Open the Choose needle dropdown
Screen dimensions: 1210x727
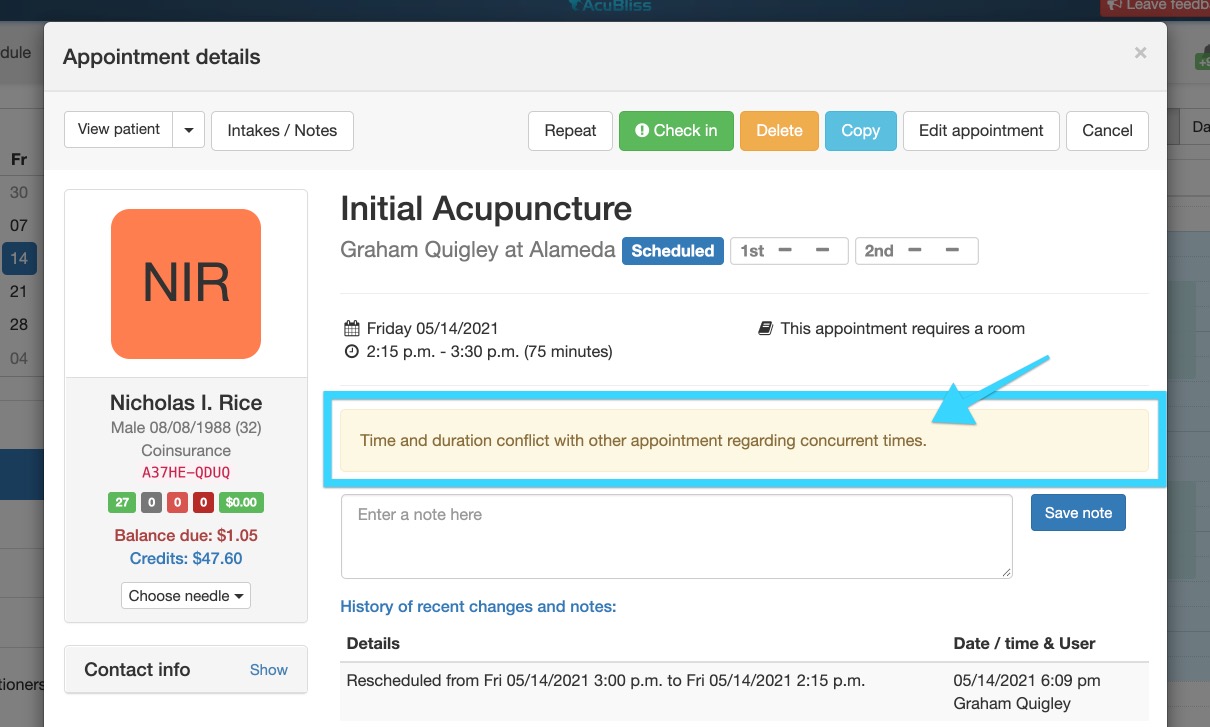click(x=186, y=596)
